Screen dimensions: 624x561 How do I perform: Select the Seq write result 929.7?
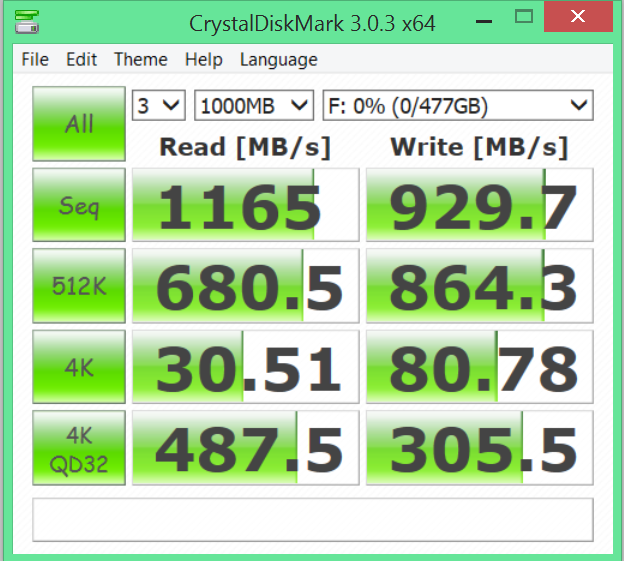(x=479, y=205)
